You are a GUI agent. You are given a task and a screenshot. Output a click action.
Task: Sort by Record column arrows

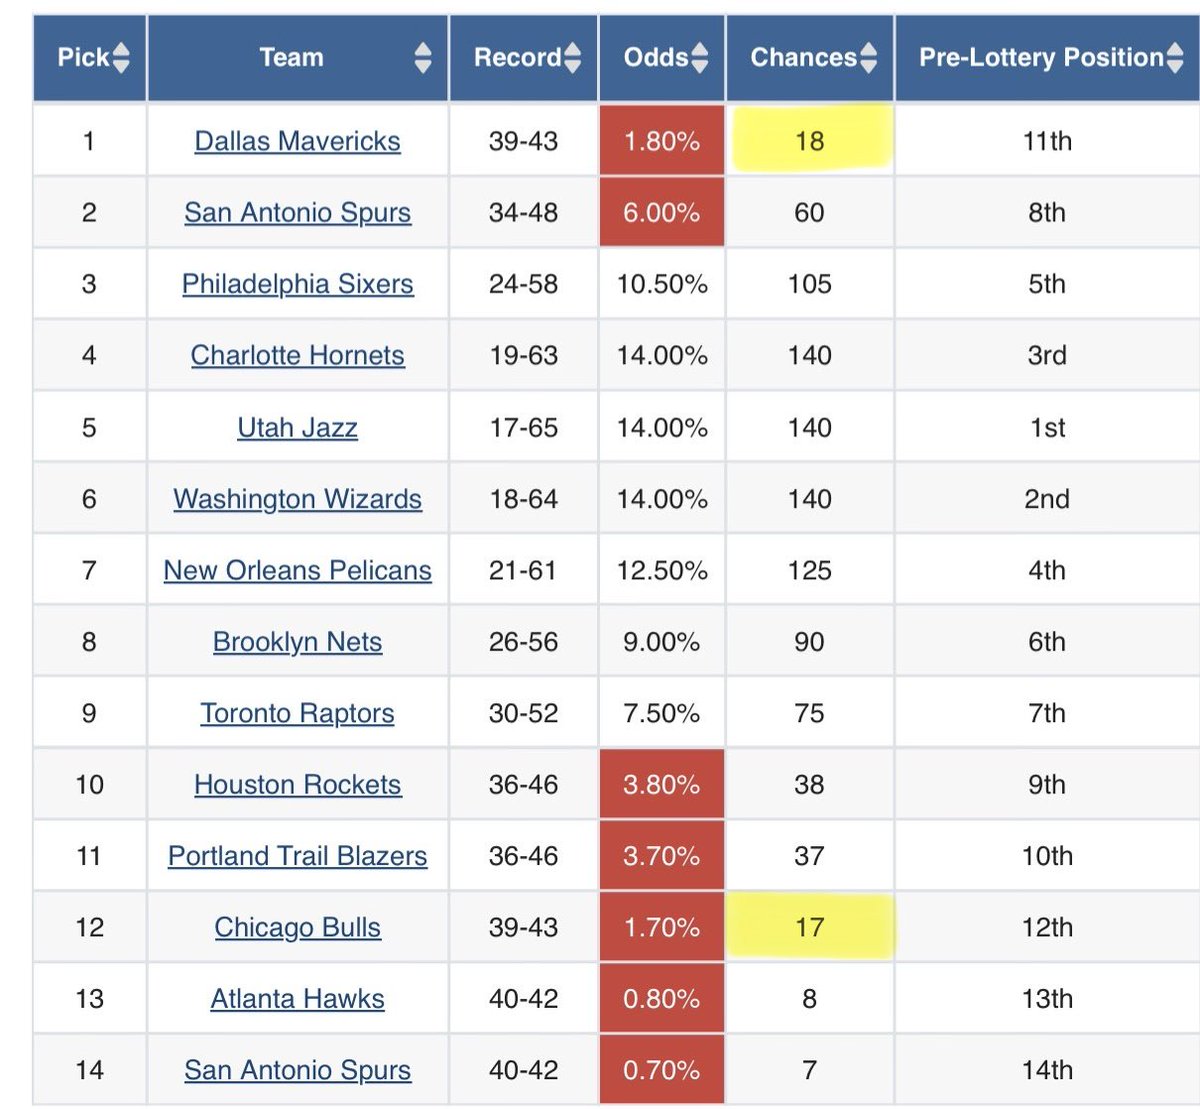[x=572, y=58]
